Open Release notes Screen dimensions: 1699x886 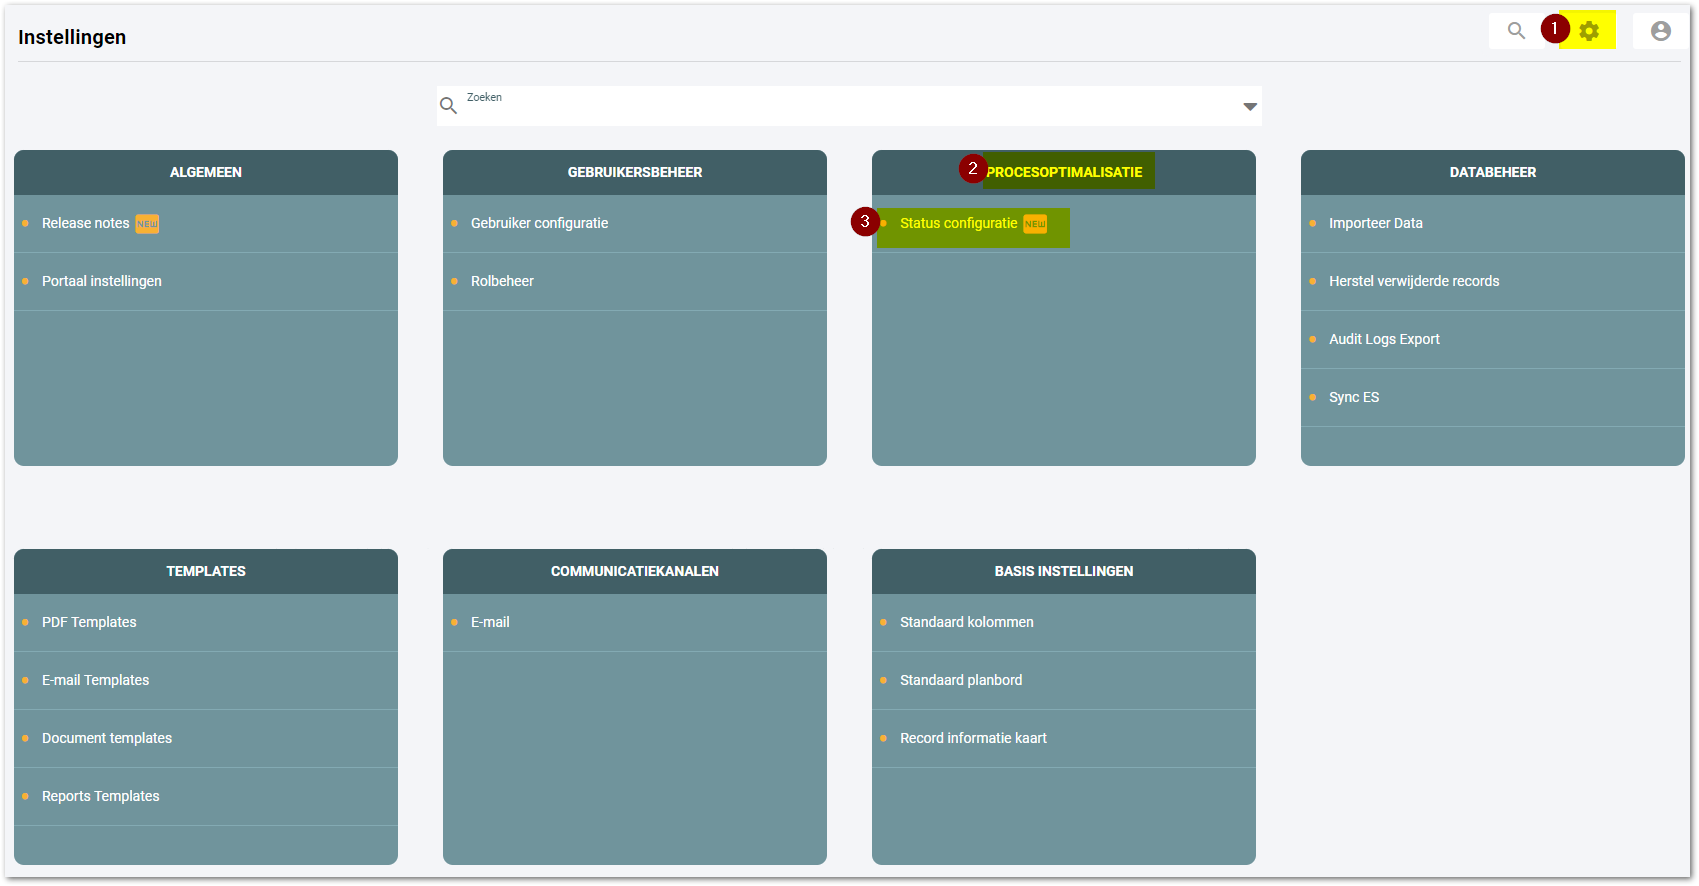[x=86, y=223]
